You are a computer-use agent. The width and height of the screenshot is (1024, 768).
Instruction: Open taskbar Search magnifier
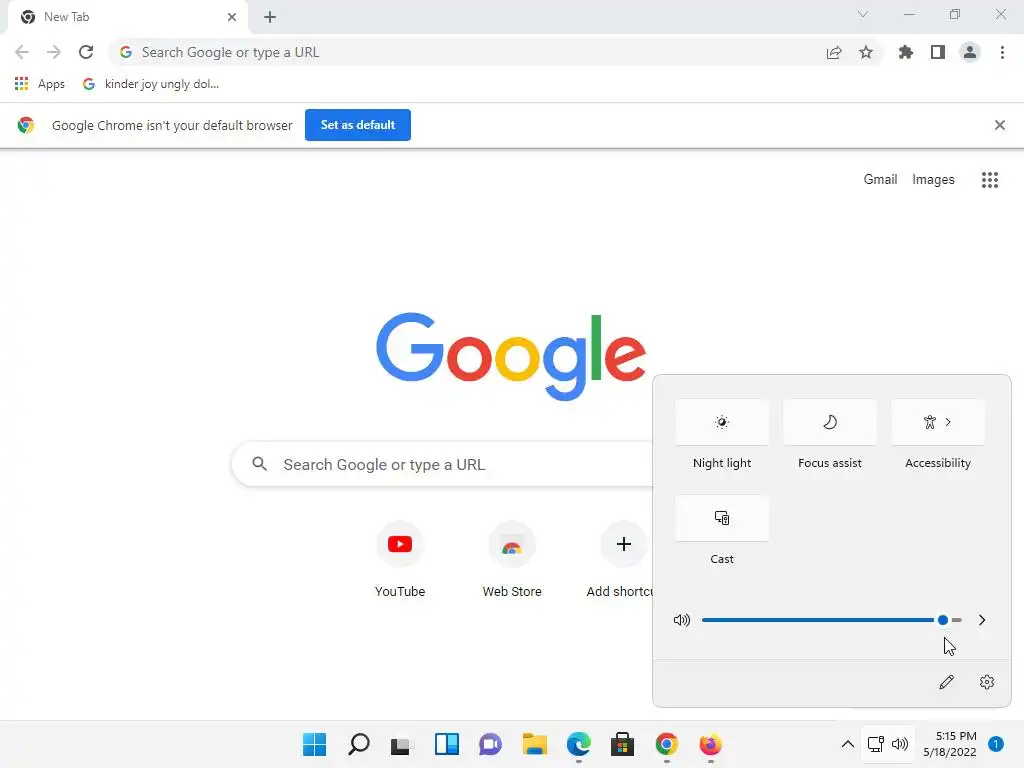tap(359, 744)
